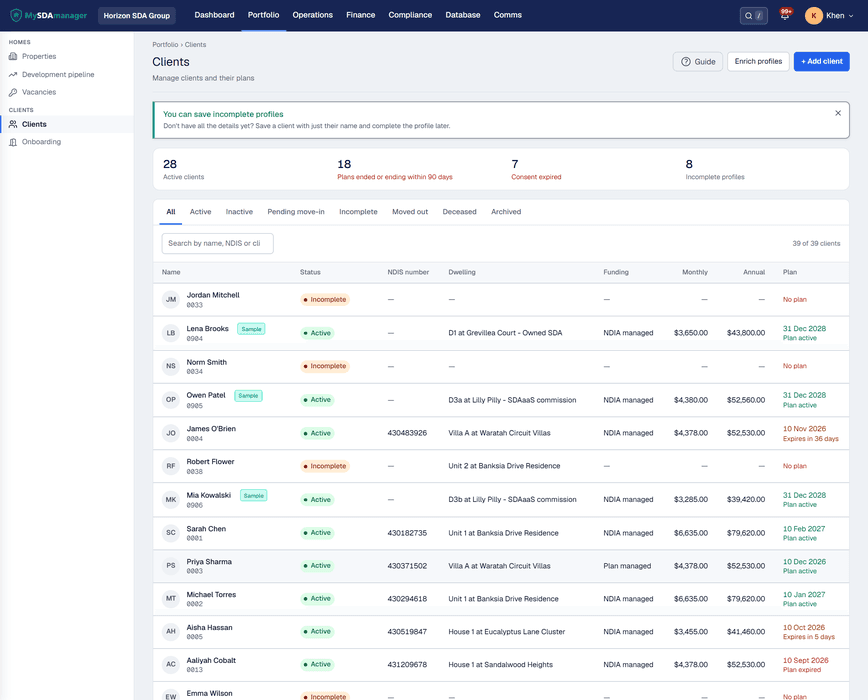Click the Add client button
Image resolution: width=868 pixels, height=700 pixels.
pos(822,61)
